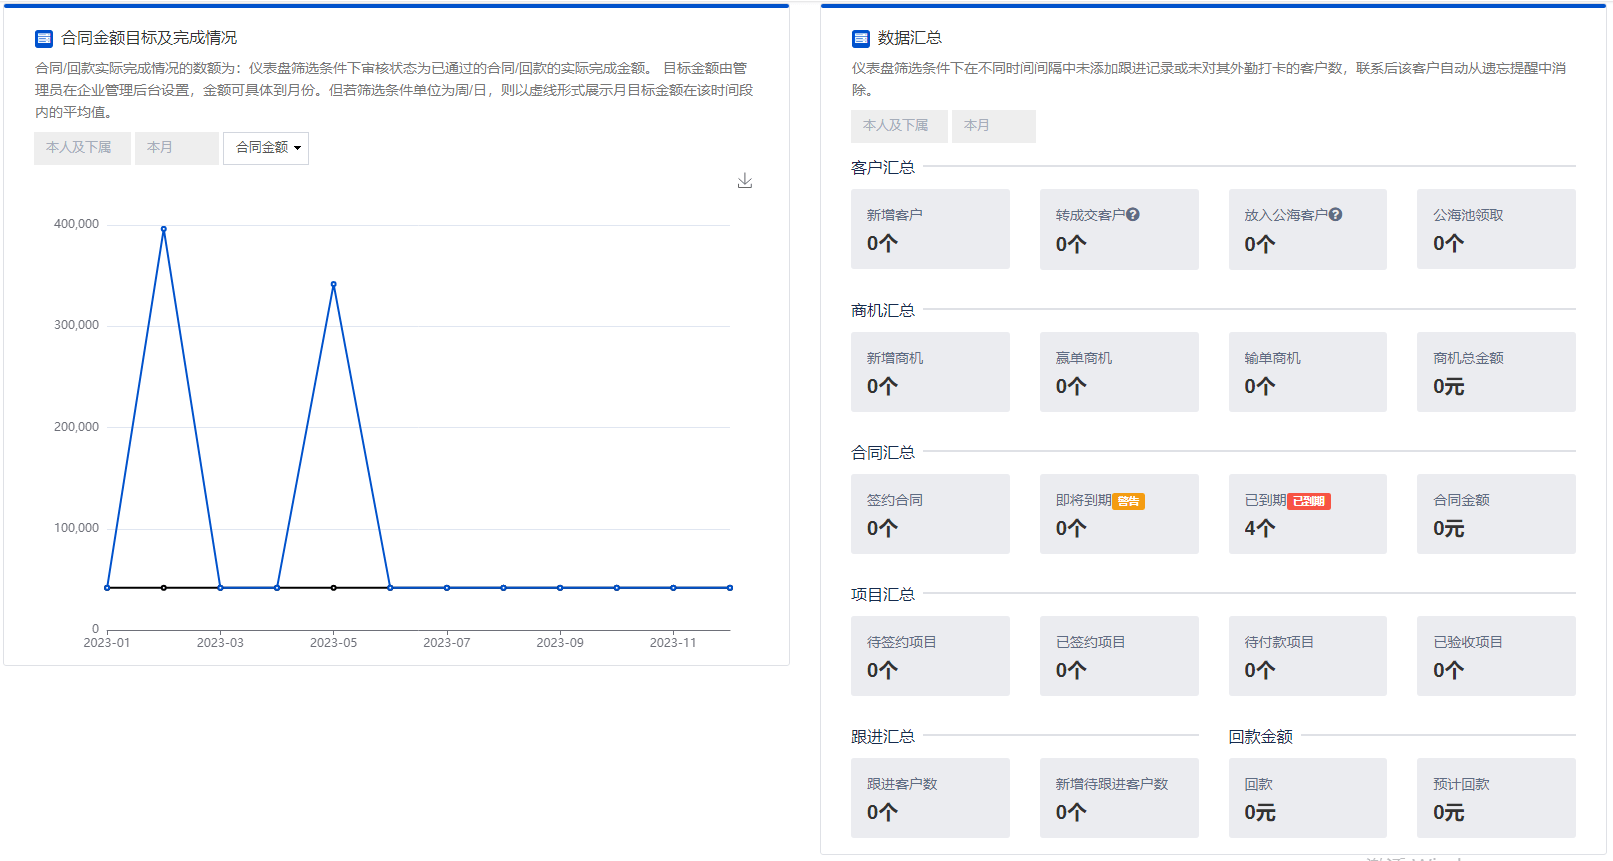Screen dimensions: 1613x861
Task: Click the 跟进客户数 card
Action: pyautogui.click(x=930, y=798)
